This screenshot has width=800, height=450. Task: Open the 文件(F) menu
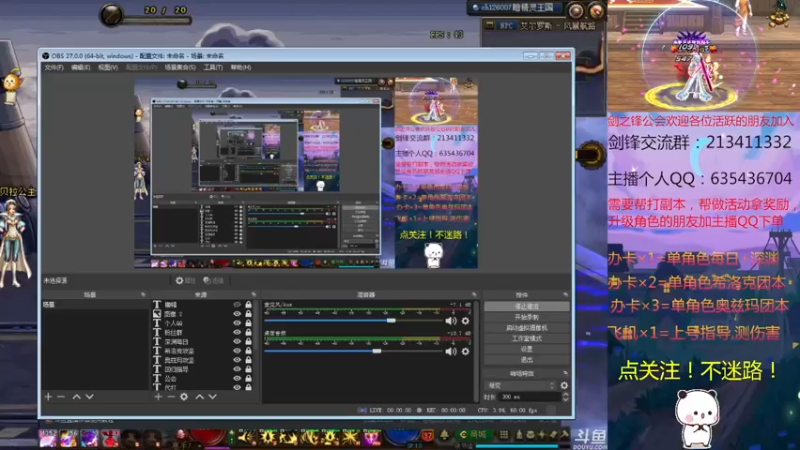pos(54,67)
